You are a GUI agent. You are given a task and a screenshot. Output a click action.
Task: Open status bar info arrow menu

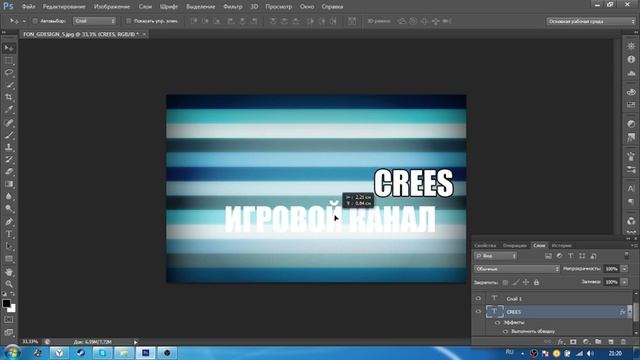[x=136, y=342]
